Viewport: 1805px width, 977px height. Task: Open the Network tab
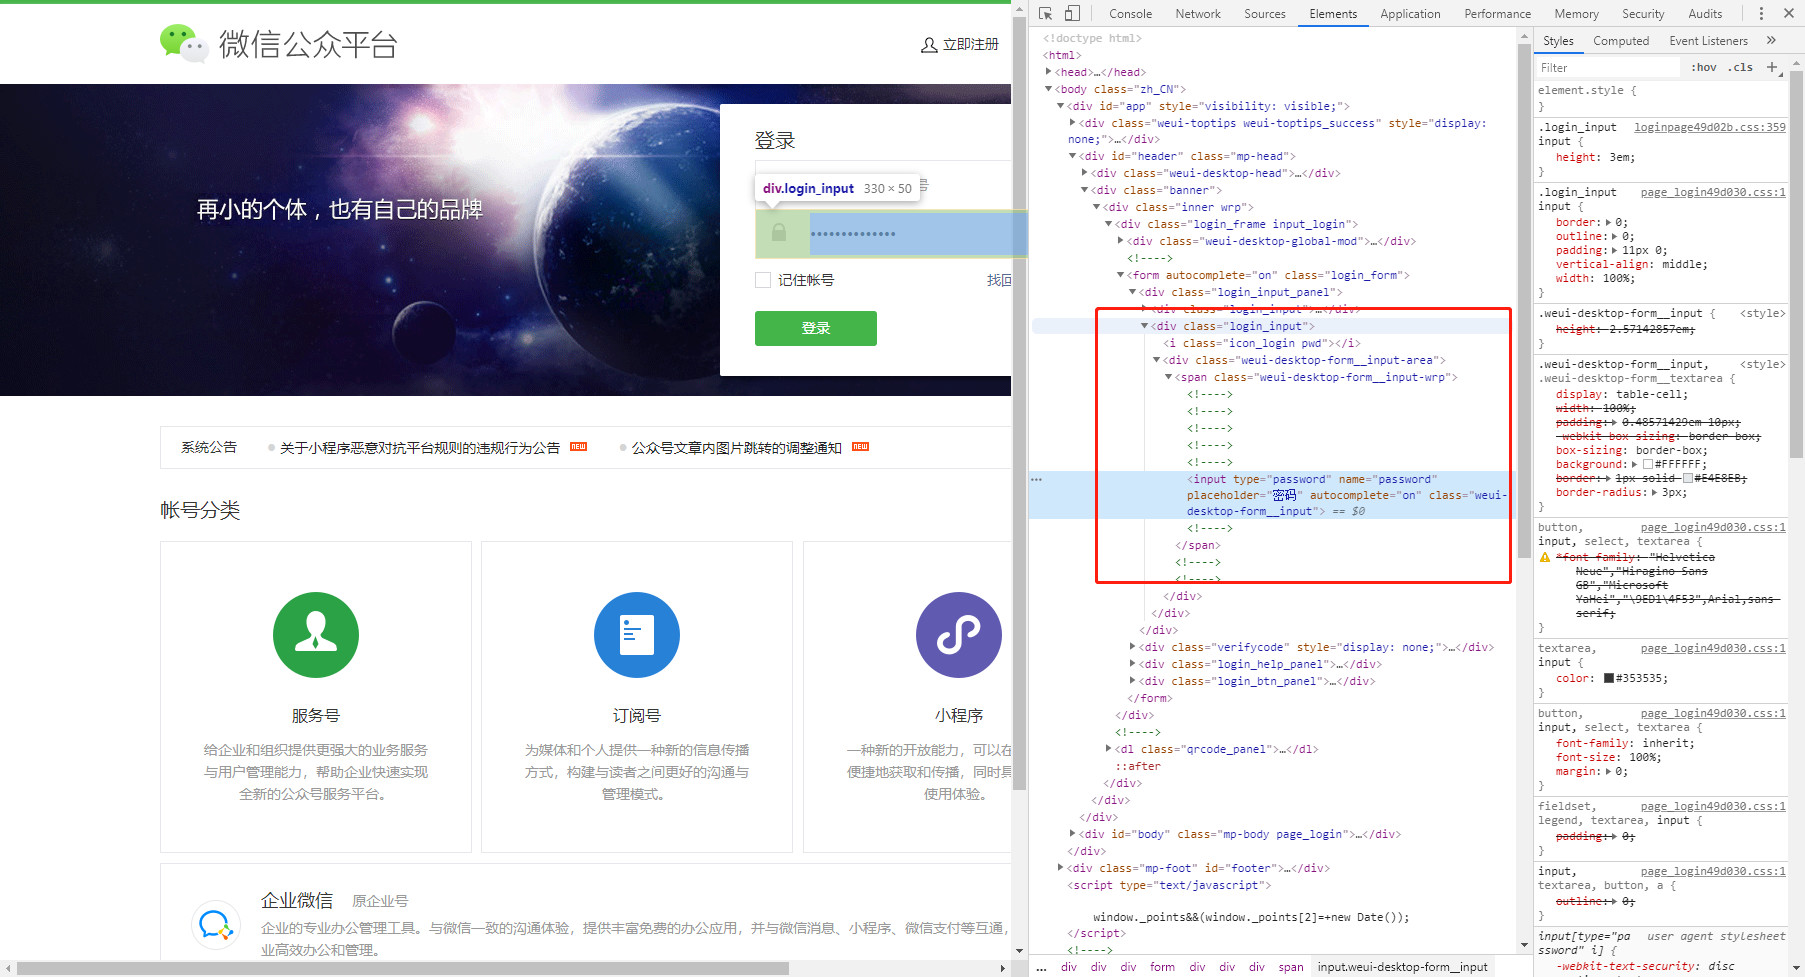[x=1198, y=14]
